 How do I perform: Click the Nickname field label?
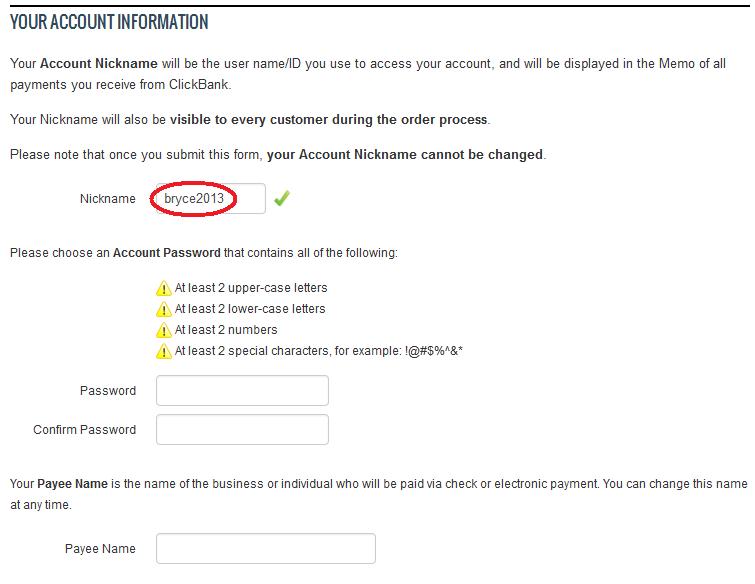tap(108, 198)
